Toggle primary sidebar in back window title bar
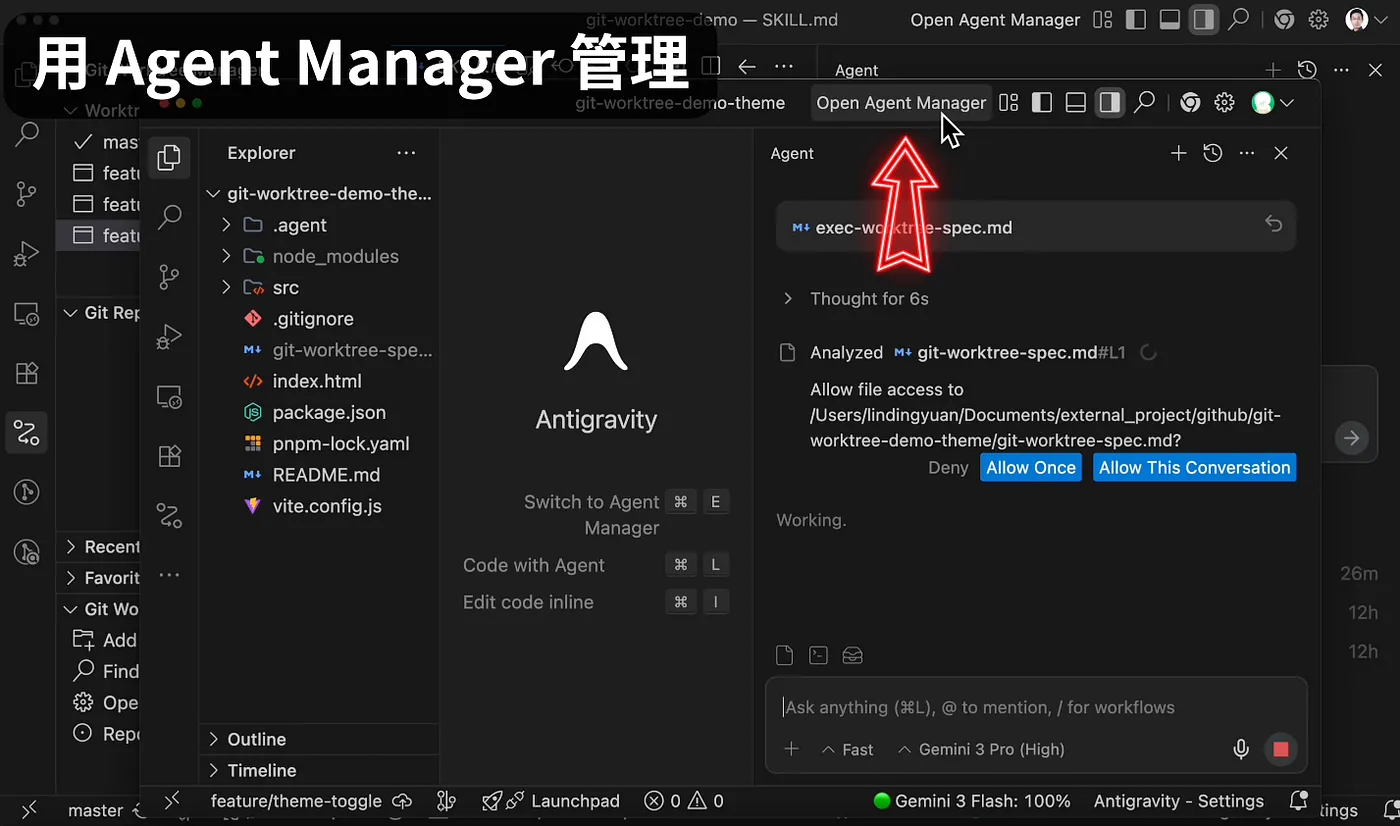Screen dimensions: 1400x826 1135,19
